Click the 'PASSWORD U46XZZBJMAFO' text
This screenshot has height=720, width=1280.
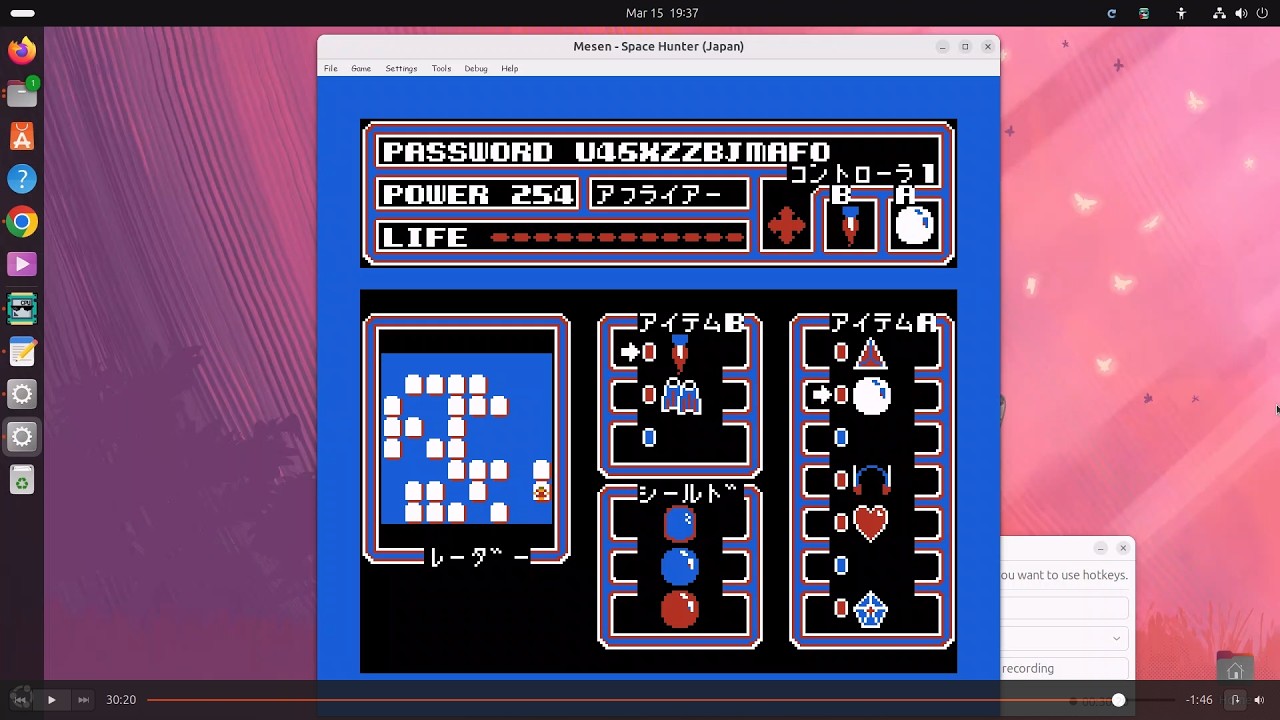(x=606, y=152)
